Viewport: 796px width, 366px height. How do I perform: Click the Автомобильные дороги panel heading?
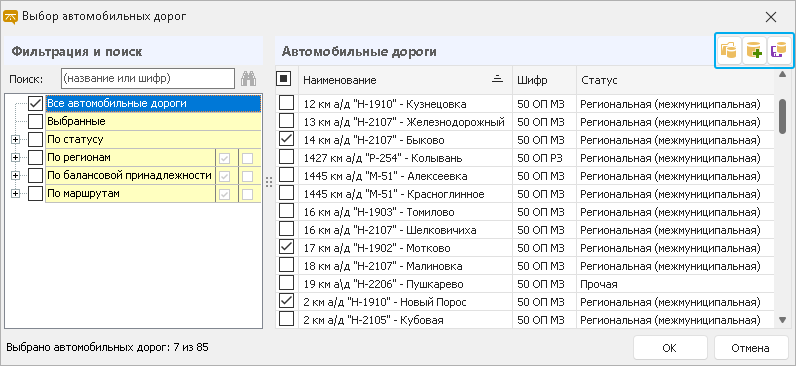tap(359, 52)
